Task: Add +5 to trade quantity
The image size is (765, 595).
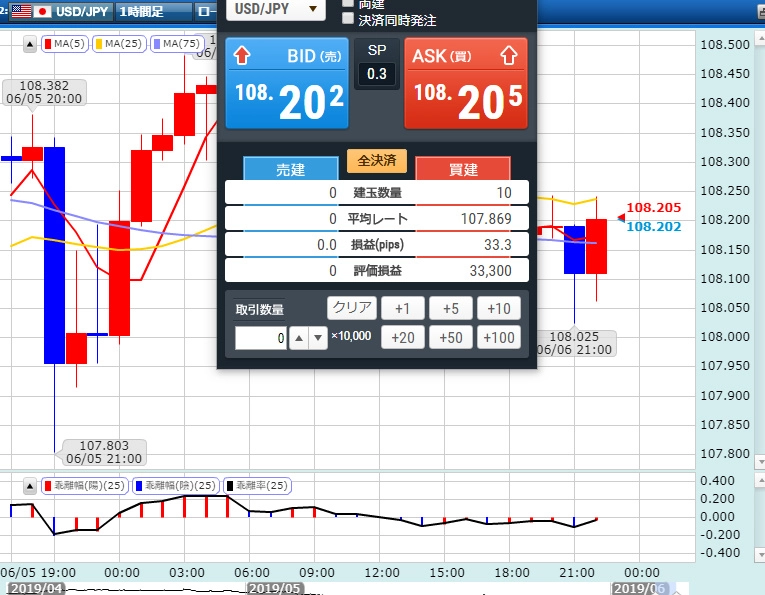Action: pyautogui.click(x=451, y=308)
